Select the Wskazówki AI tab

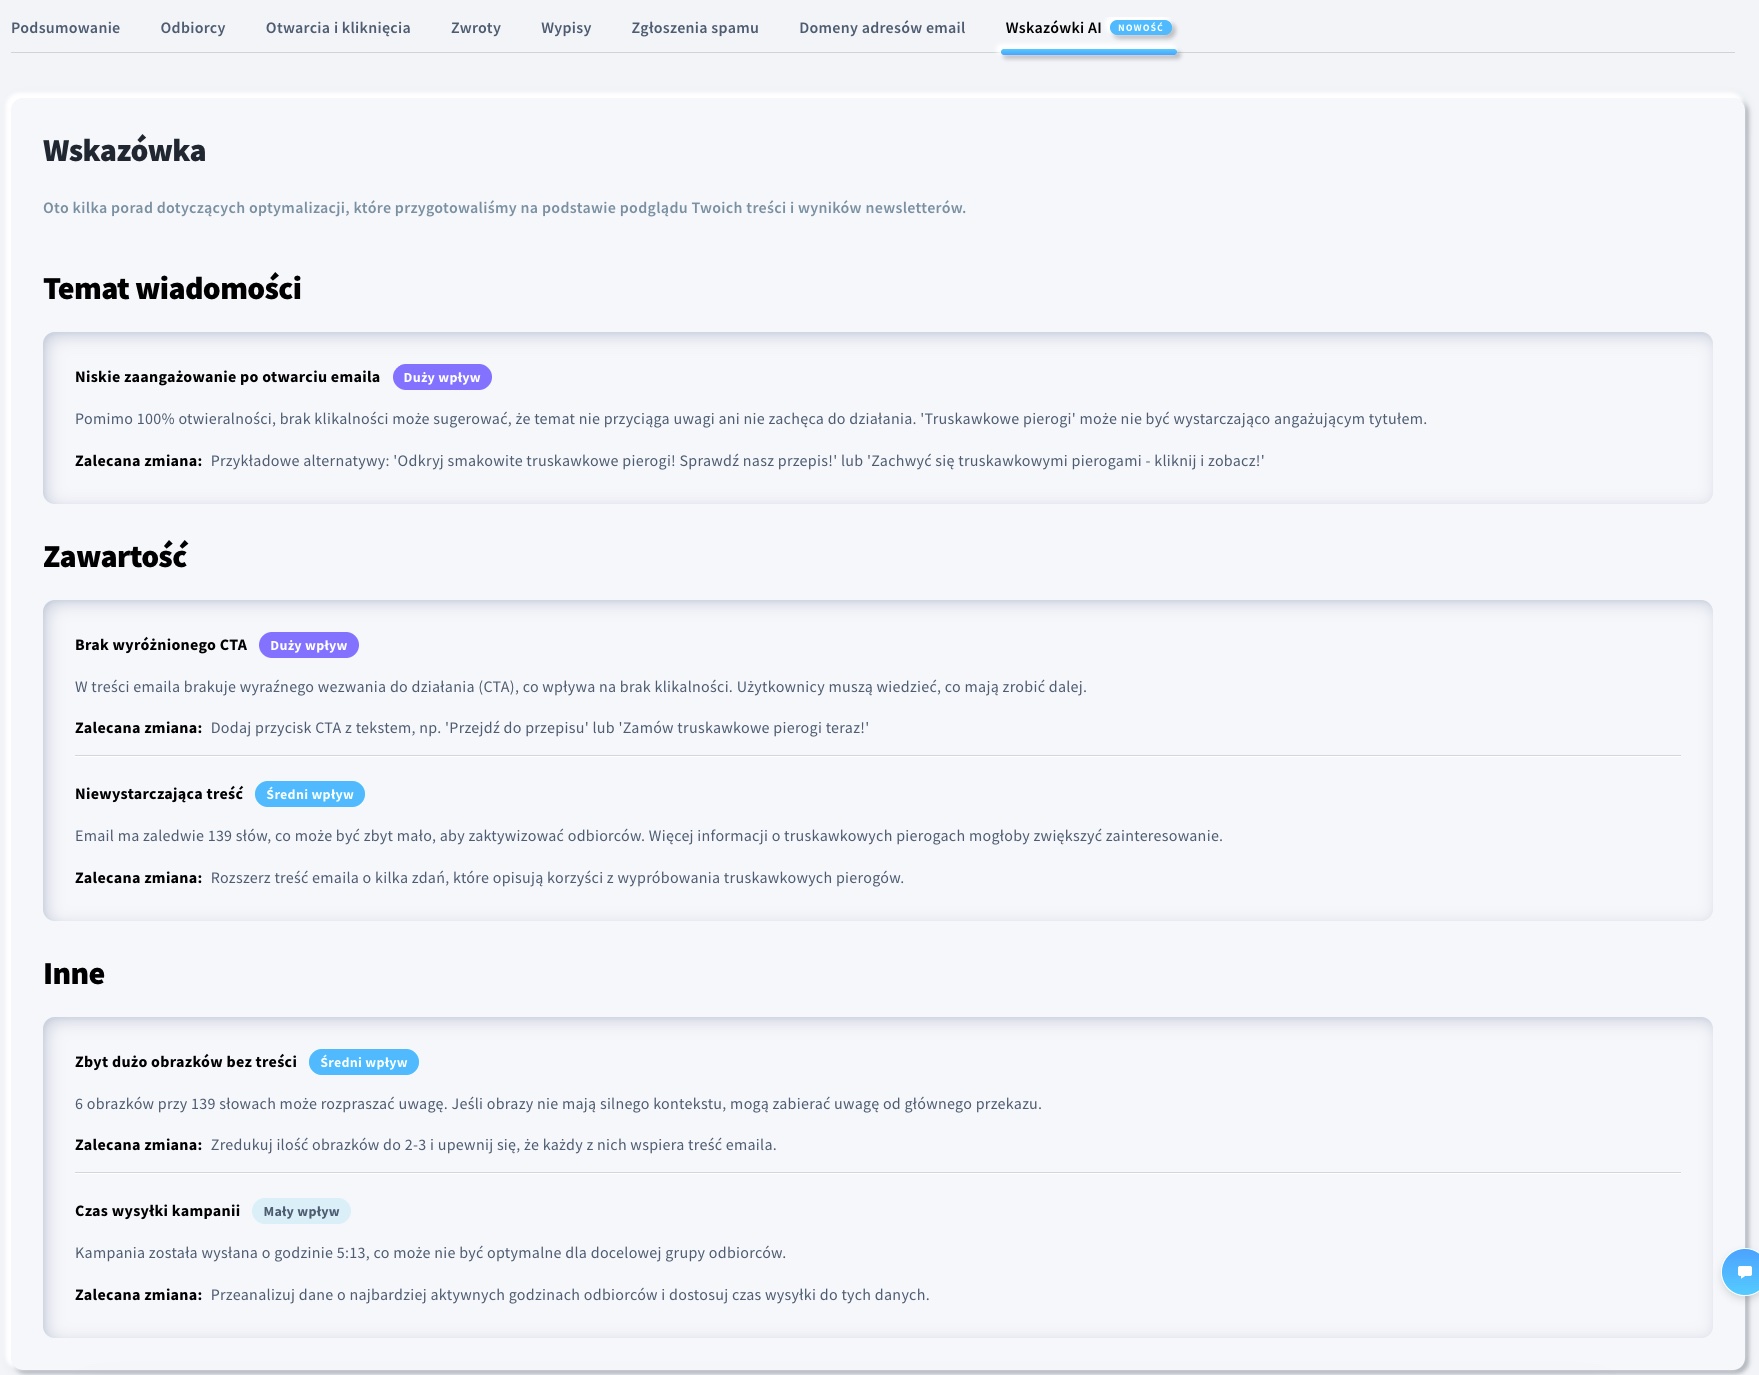(x=1053, y=28)
